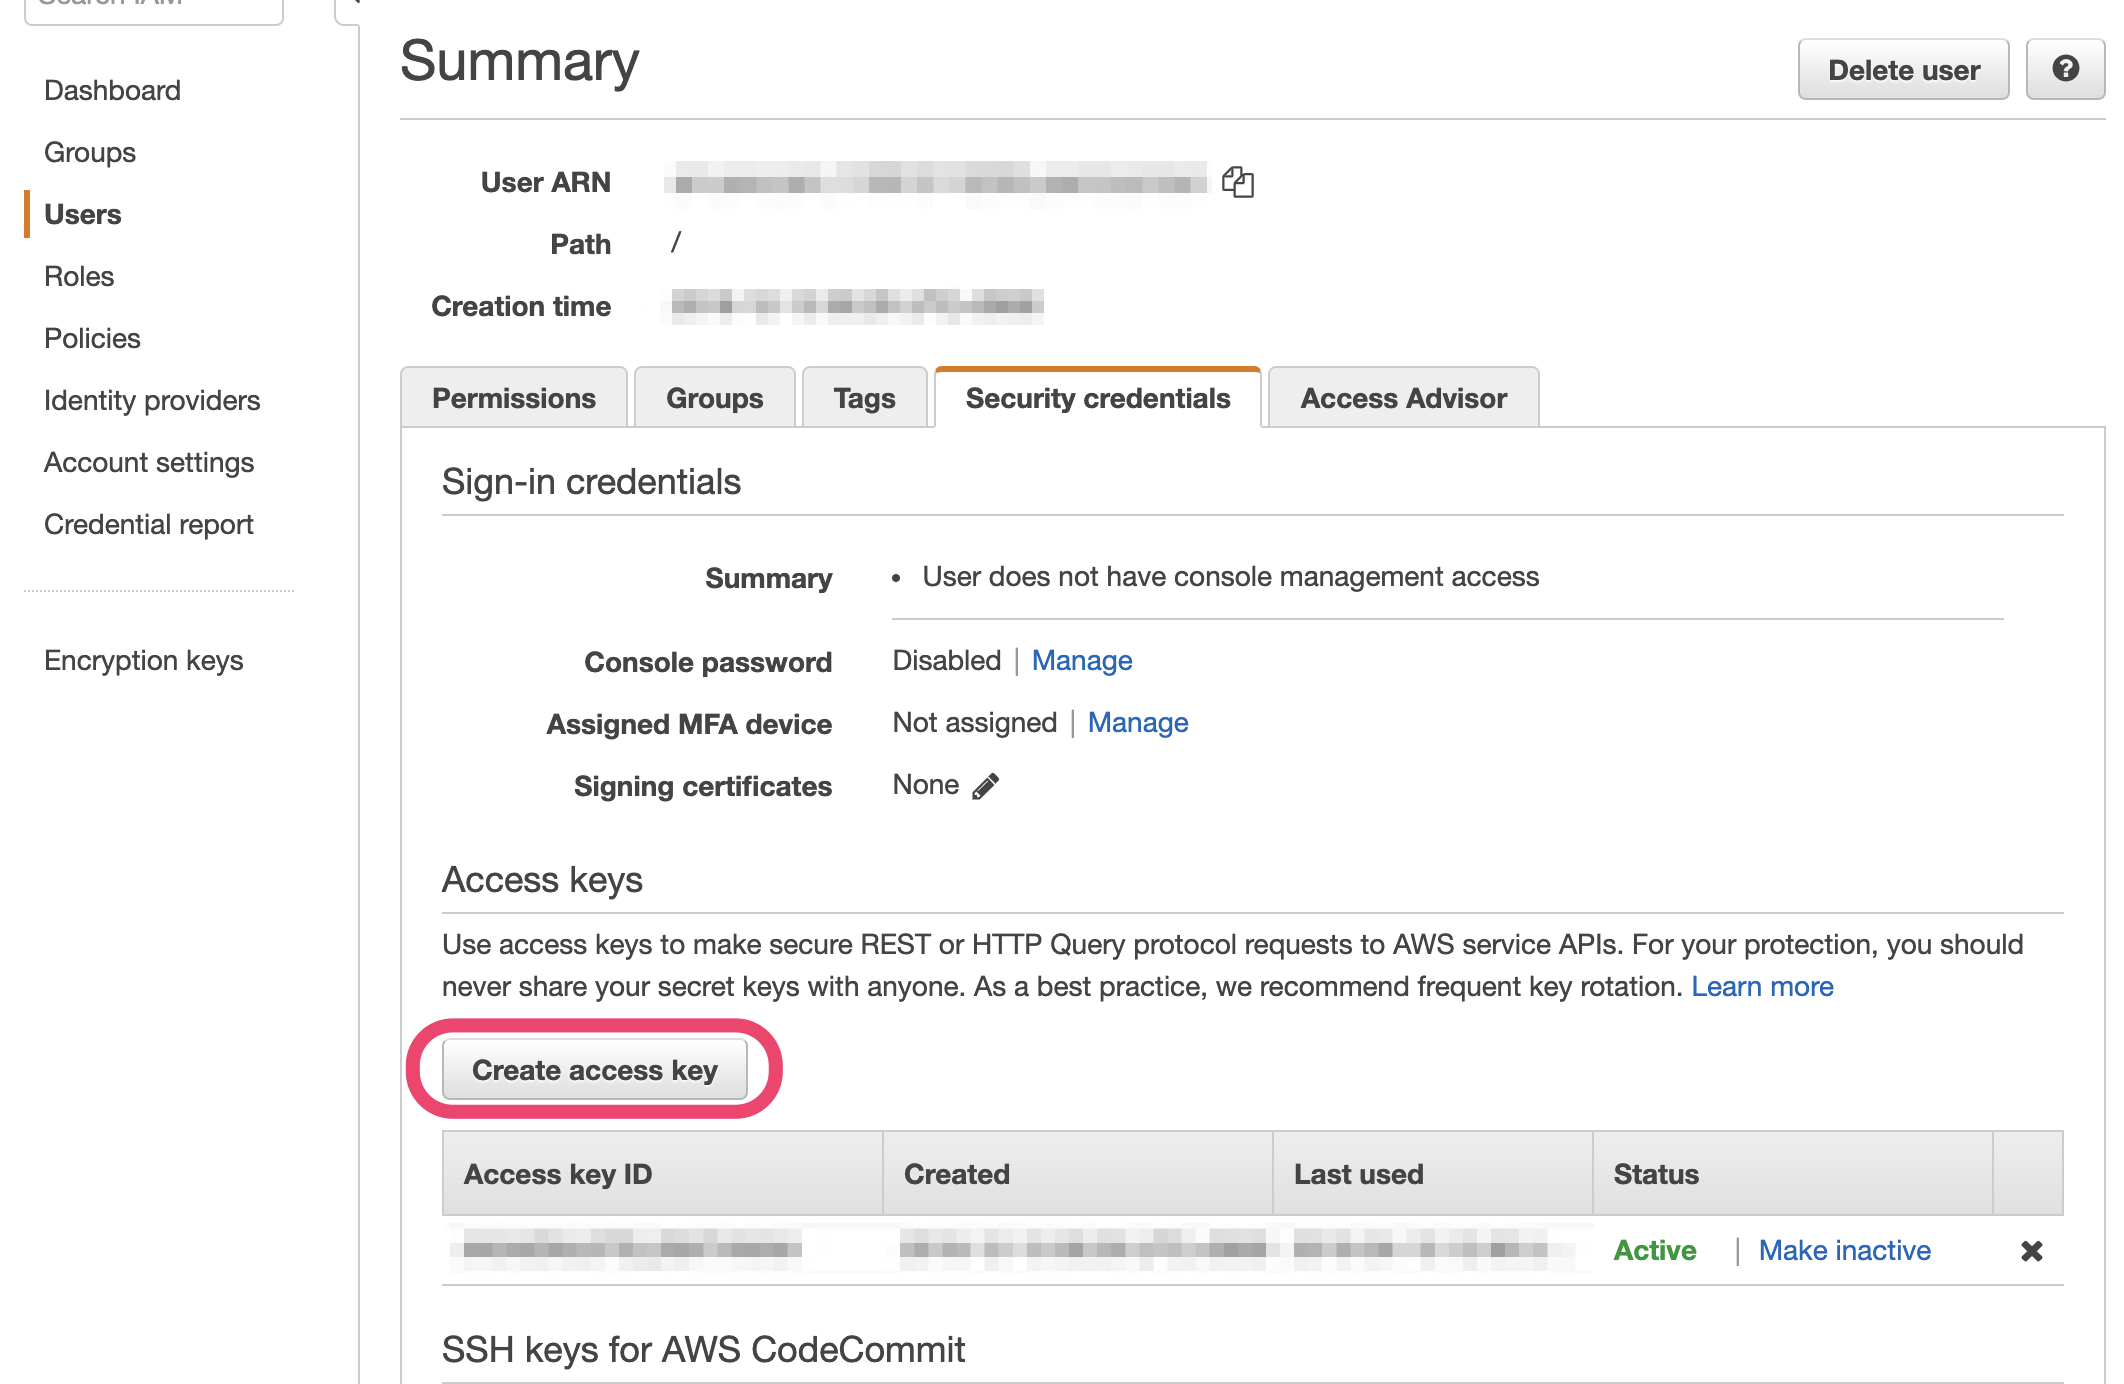Click the Search IAM input field
Screen dimensions: 2124x1384
tap(154, 8)
